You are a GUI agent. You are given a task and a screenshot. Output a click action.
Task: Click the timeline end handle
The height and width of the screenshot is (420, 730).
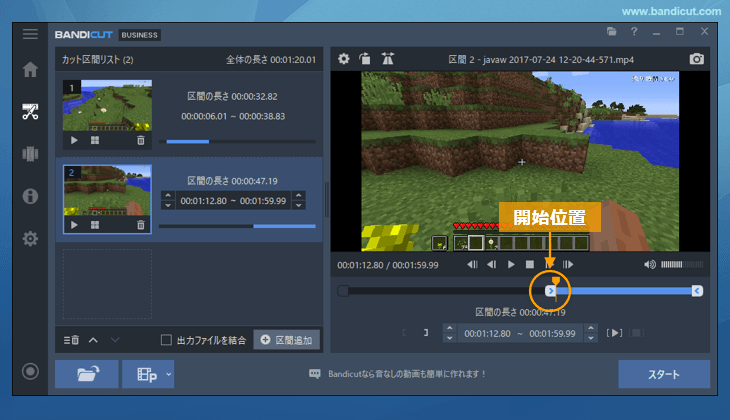(697, 291)
